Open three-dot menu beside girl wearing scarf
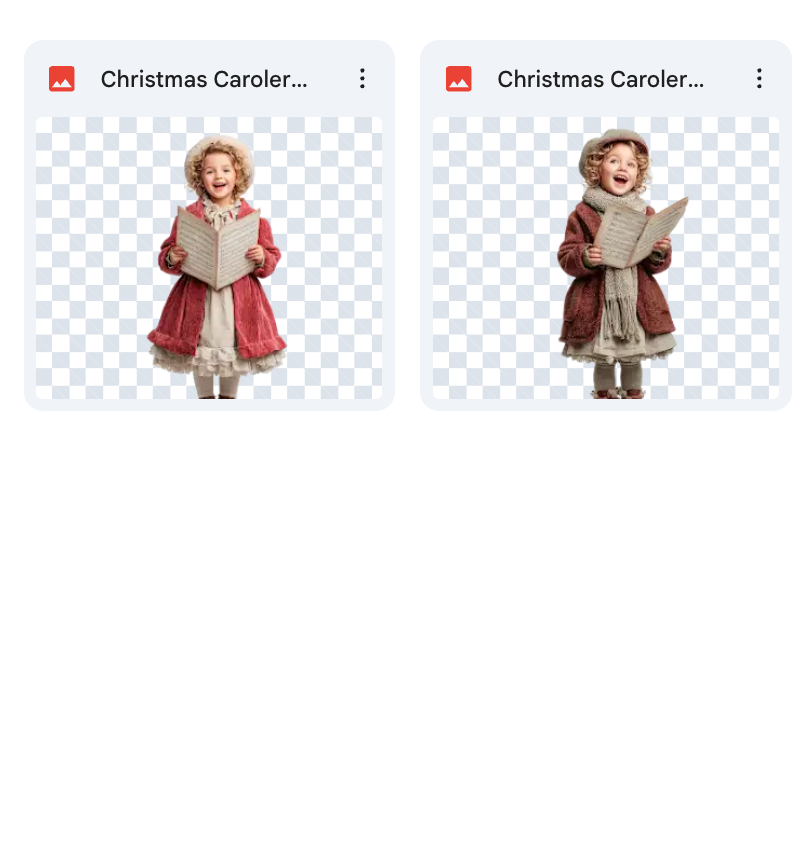Viewport: 808px width, 854px height. pyautogui.click(x=759, y=78)
